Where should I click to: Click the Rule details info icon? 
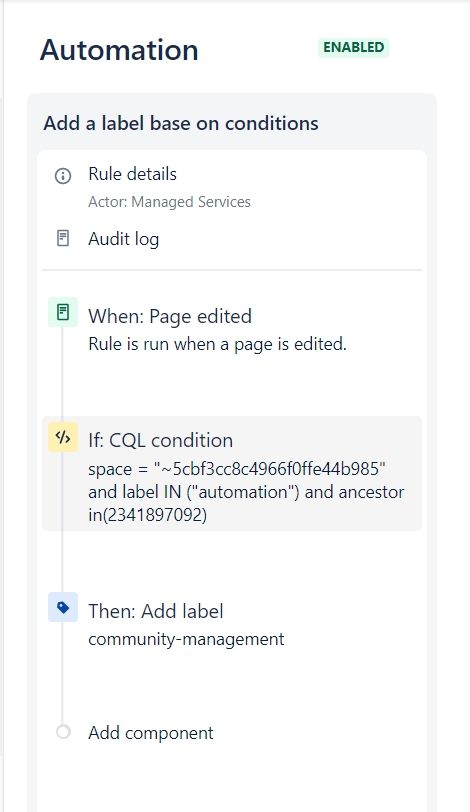point(63,176)
